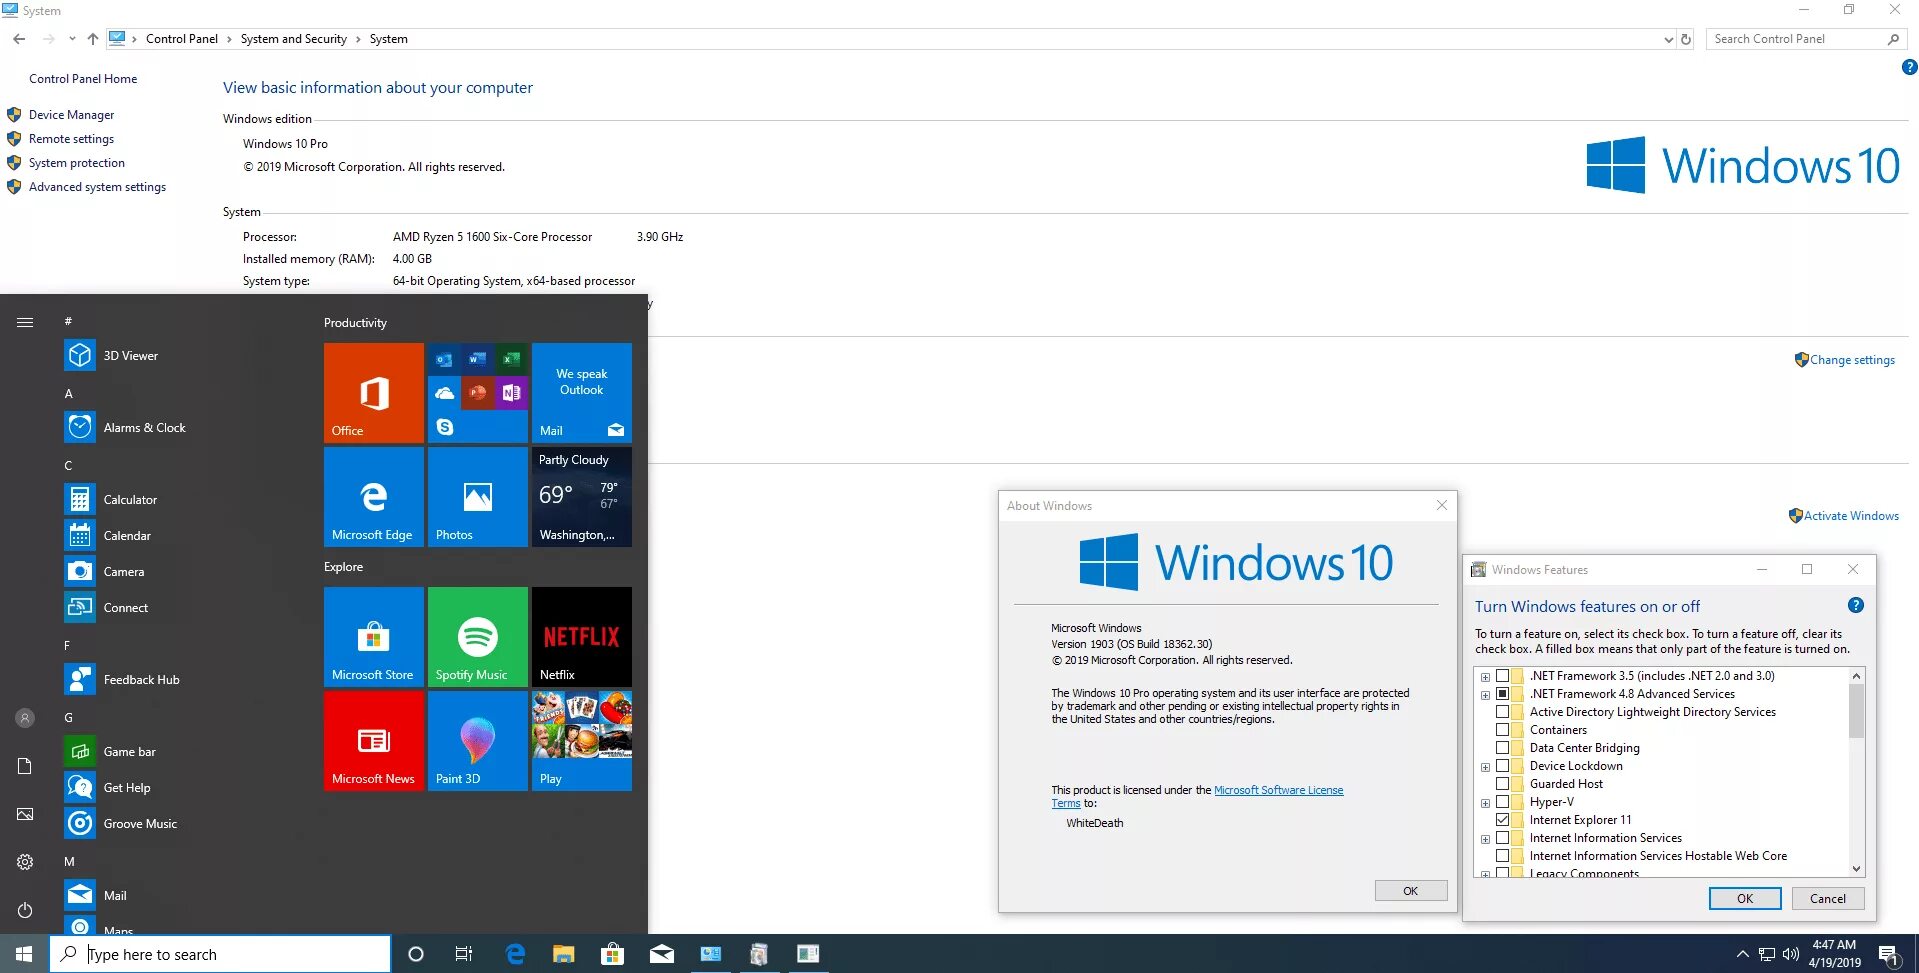The width and height of the screenshot is (1919, 973).
Task: Expand Internet Information Services node
Action: click(x=1485, y=839)
